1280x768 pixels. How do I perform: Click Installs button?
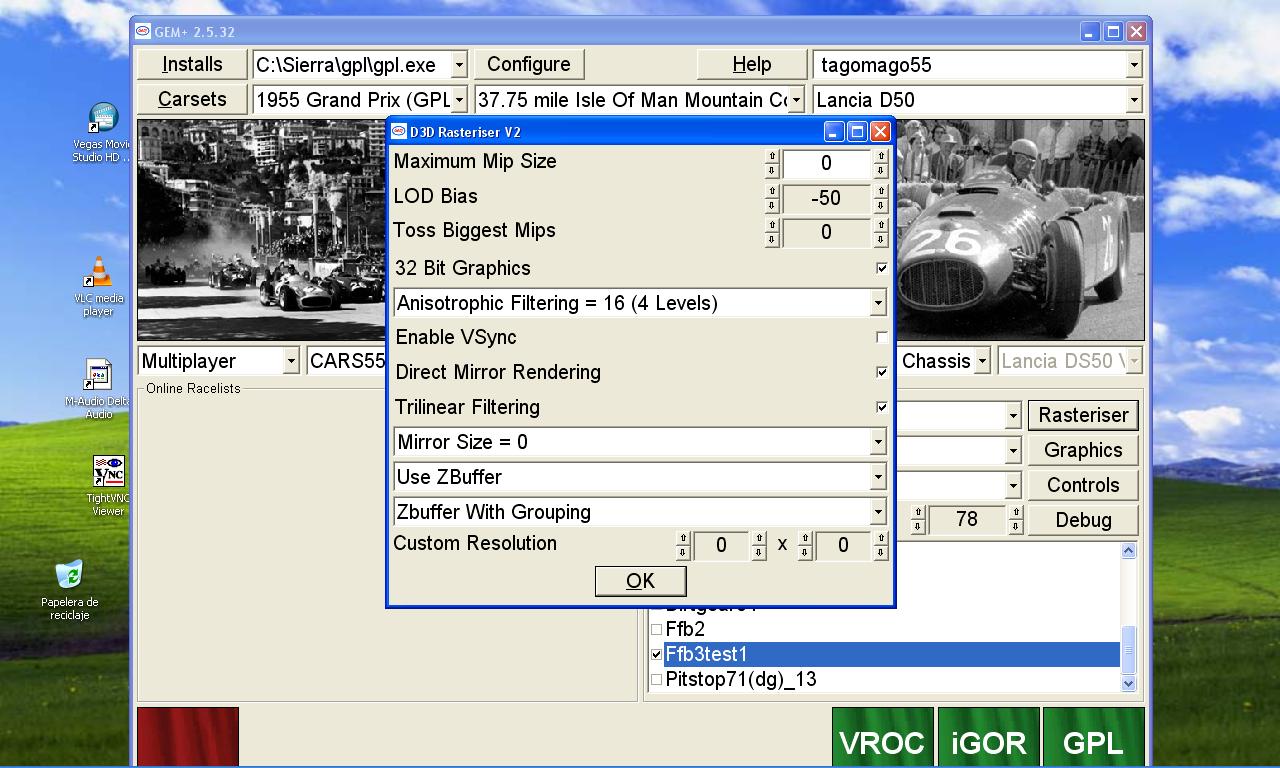pos(192,64)
